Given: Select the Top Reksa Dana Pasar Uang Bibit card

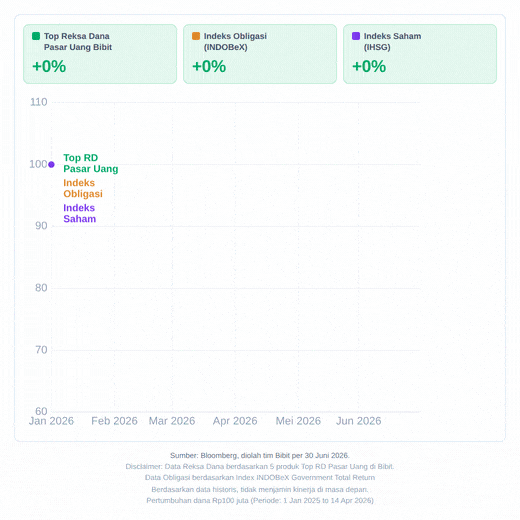Looking at the screenshot, I should (x=100, y=54).
